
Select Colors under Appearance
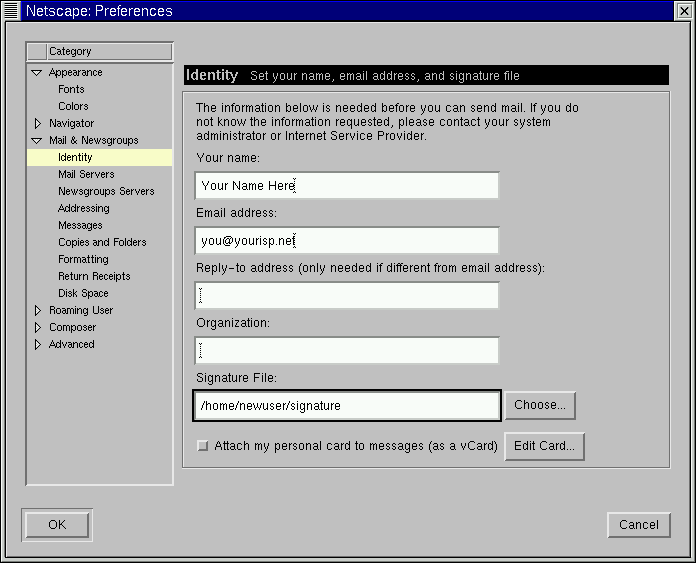point(73,107)
